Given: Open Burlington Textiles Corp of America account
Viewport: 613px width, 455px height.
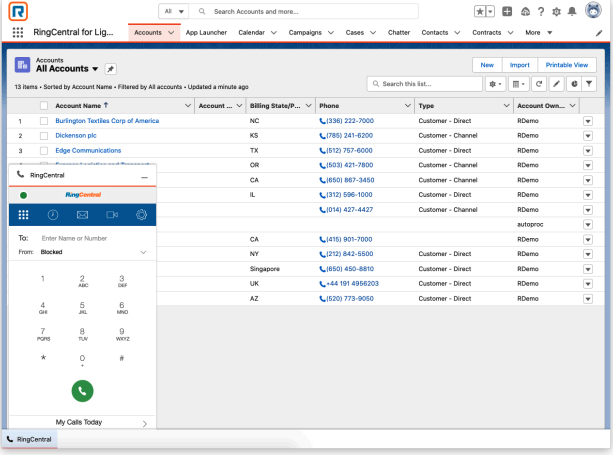Looking at the screenshot, I should (107, 121).
